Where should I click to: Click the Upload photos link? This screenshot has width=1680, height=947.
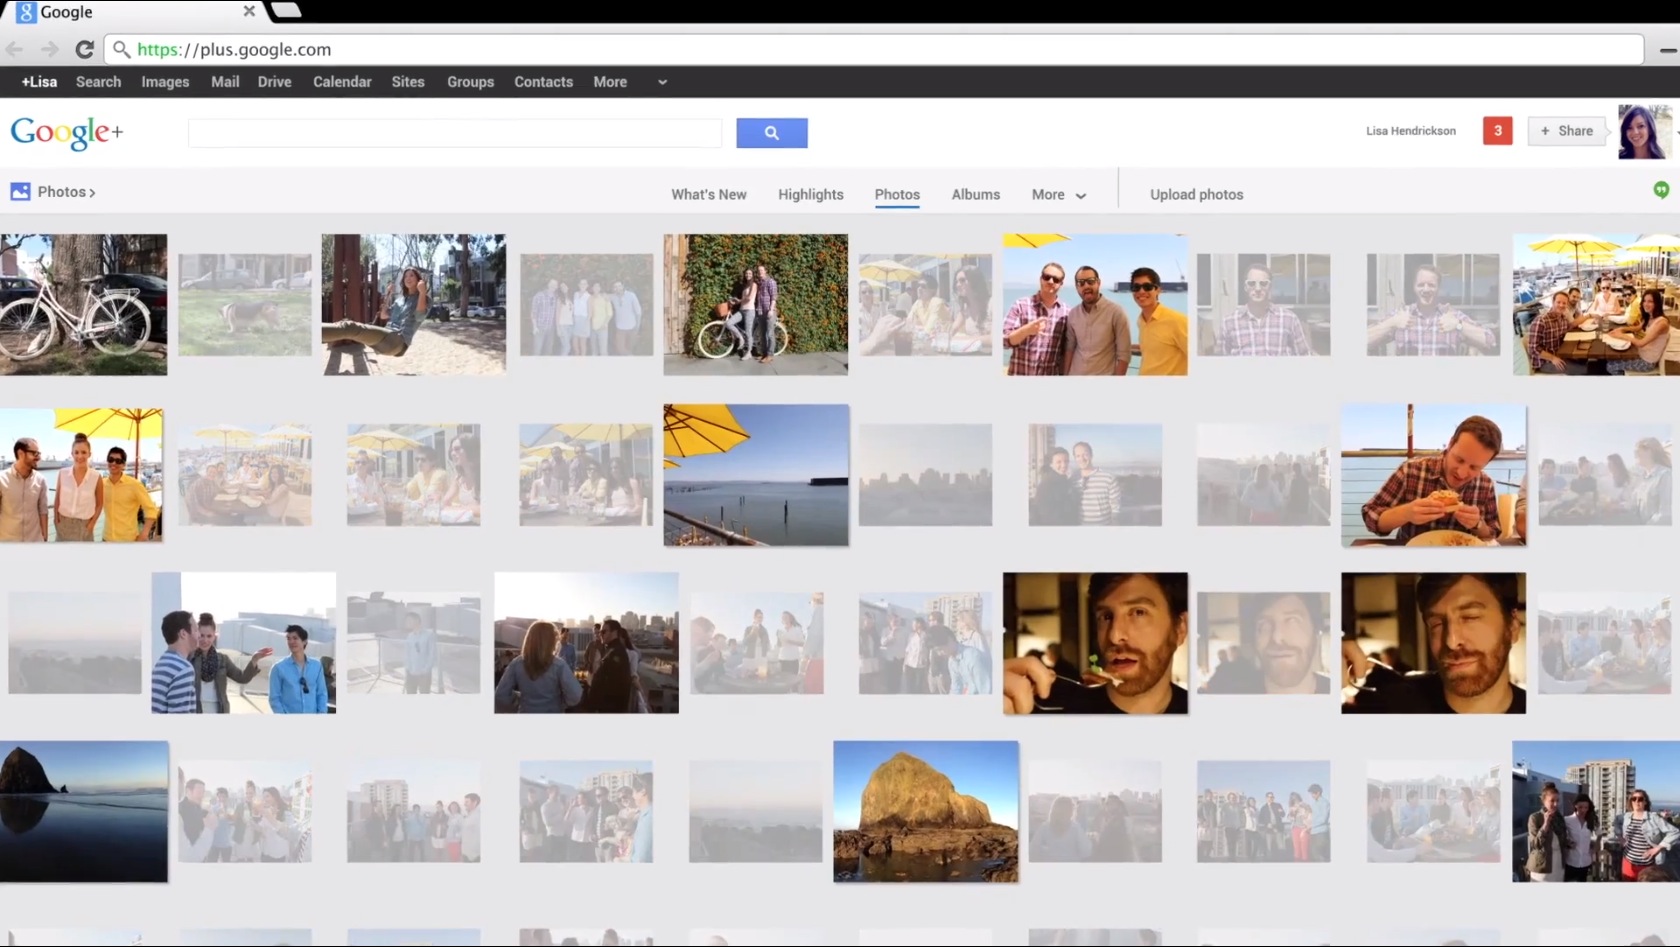[x=1196, y=194]
